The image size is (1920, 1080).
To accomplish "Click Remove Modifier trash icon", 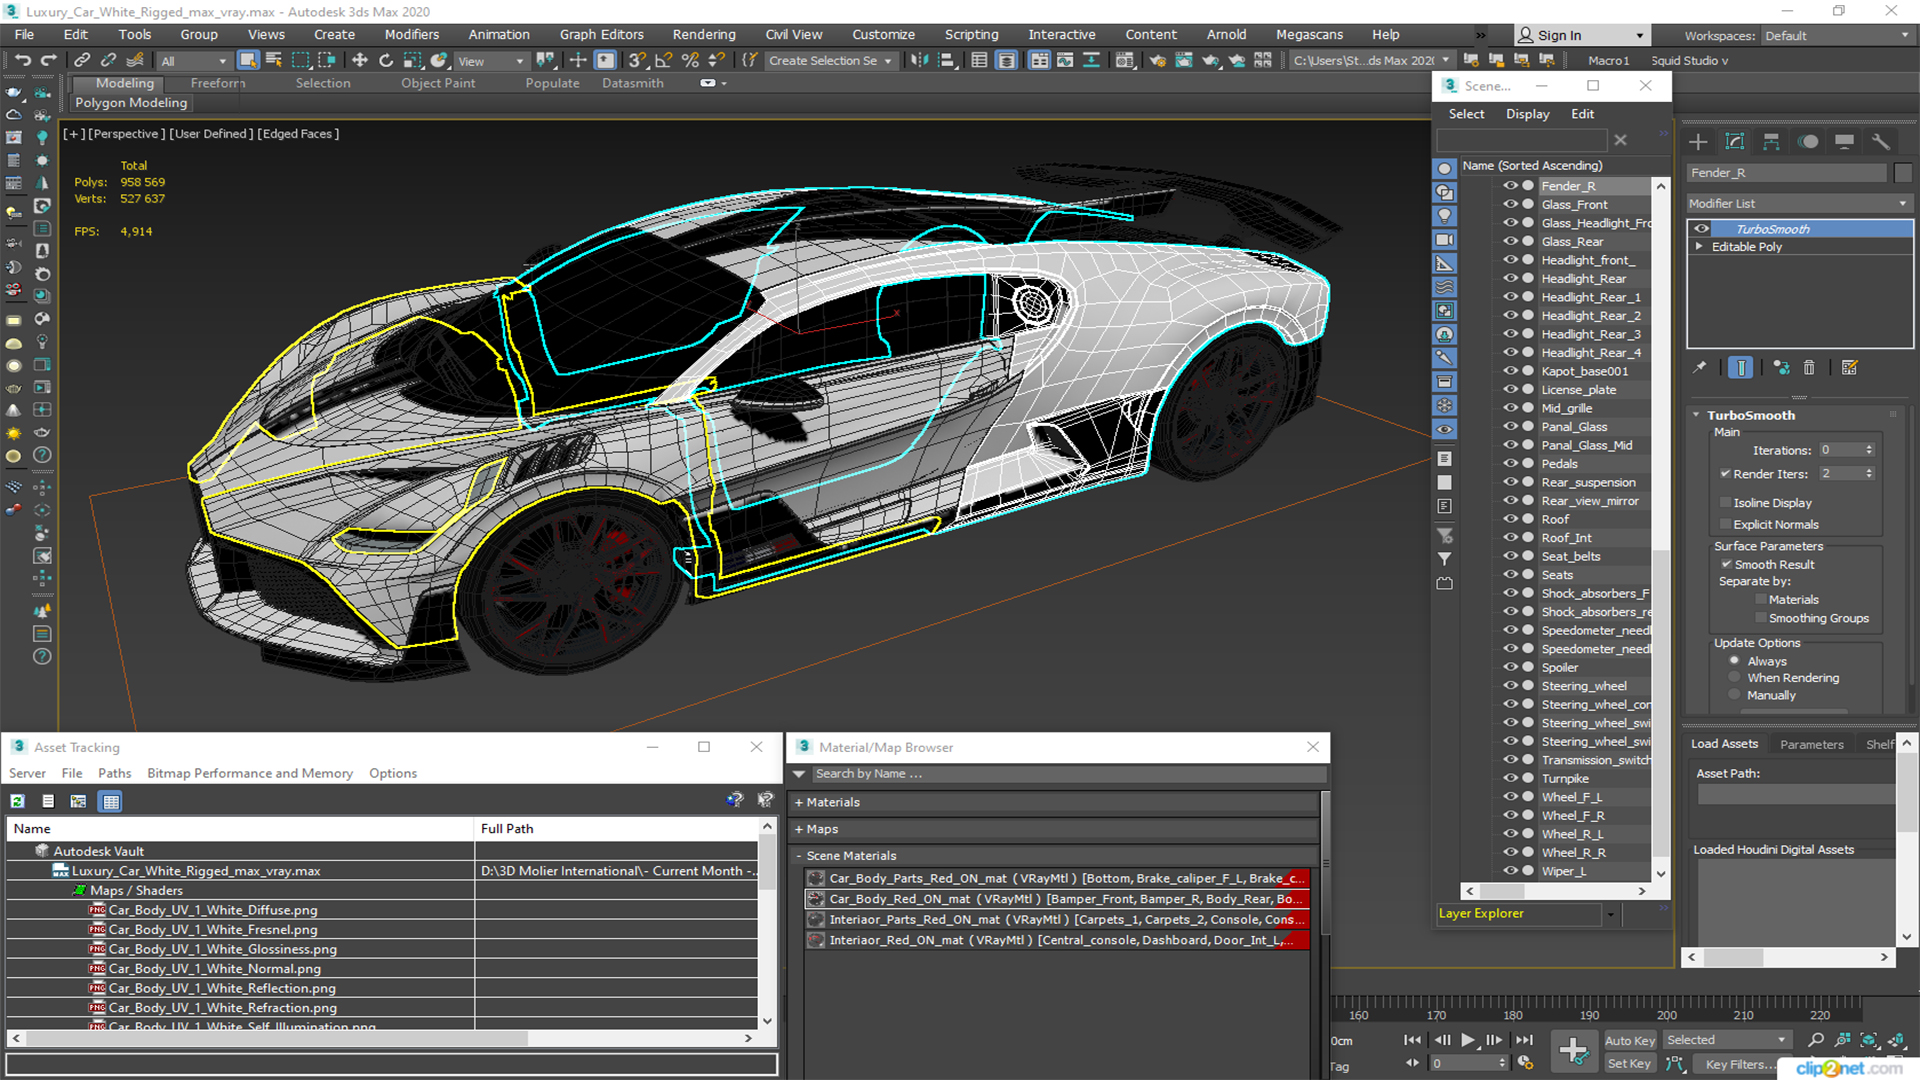I will pos(1809,368).
